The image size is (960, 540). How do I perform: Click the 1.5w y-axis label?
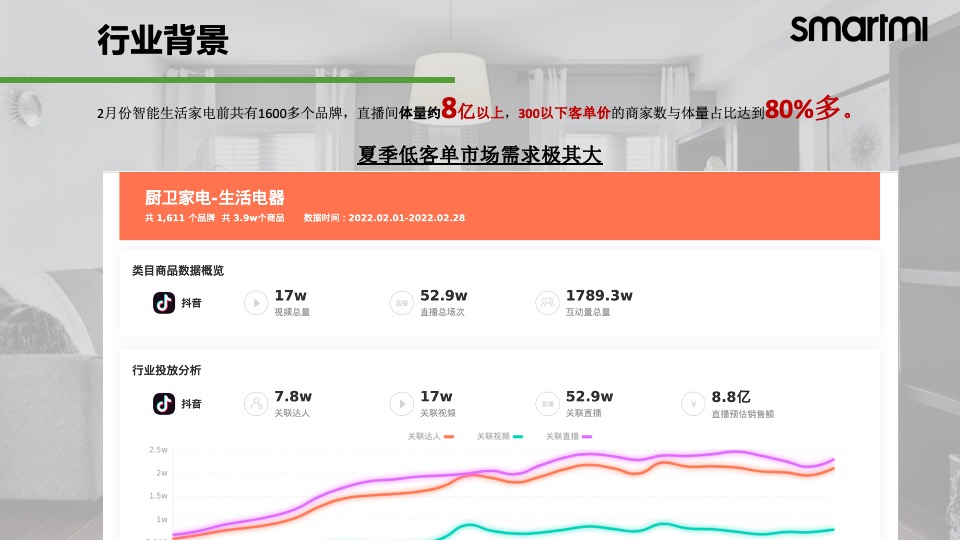click(x=158, y=496)
